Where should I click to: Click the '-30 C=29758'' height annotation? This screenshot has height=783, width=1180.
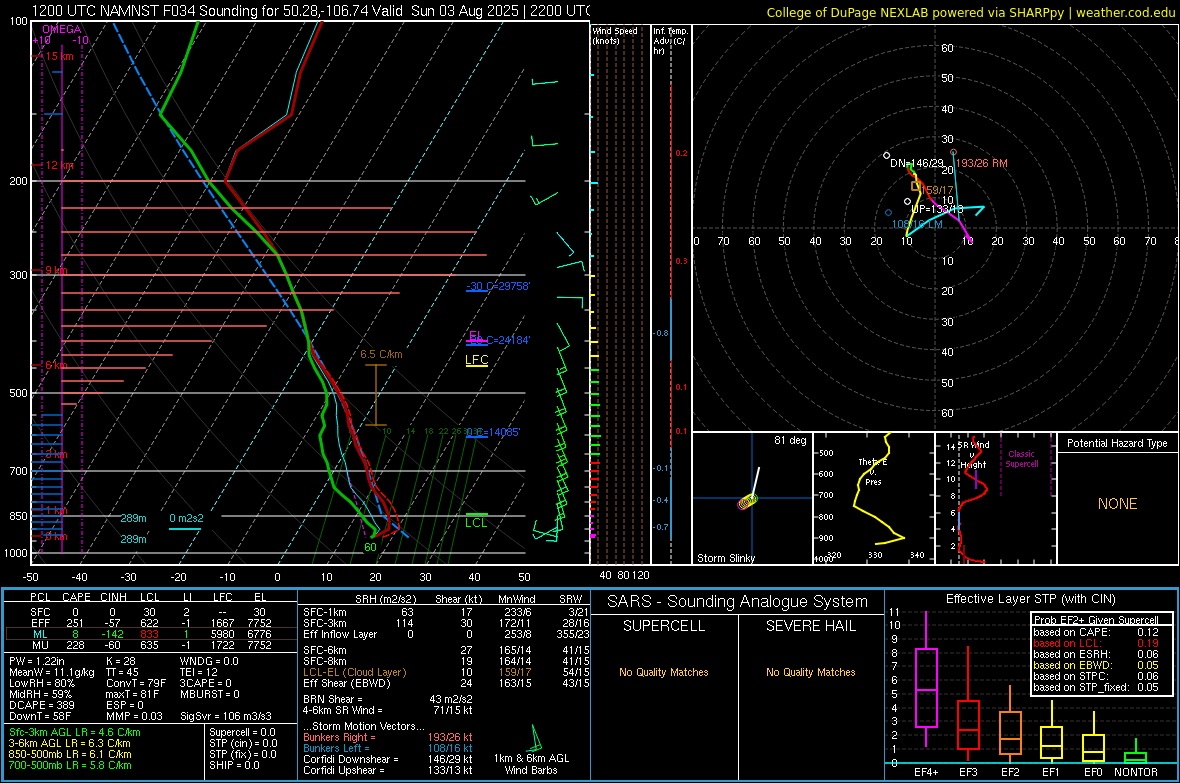point(498,286)
